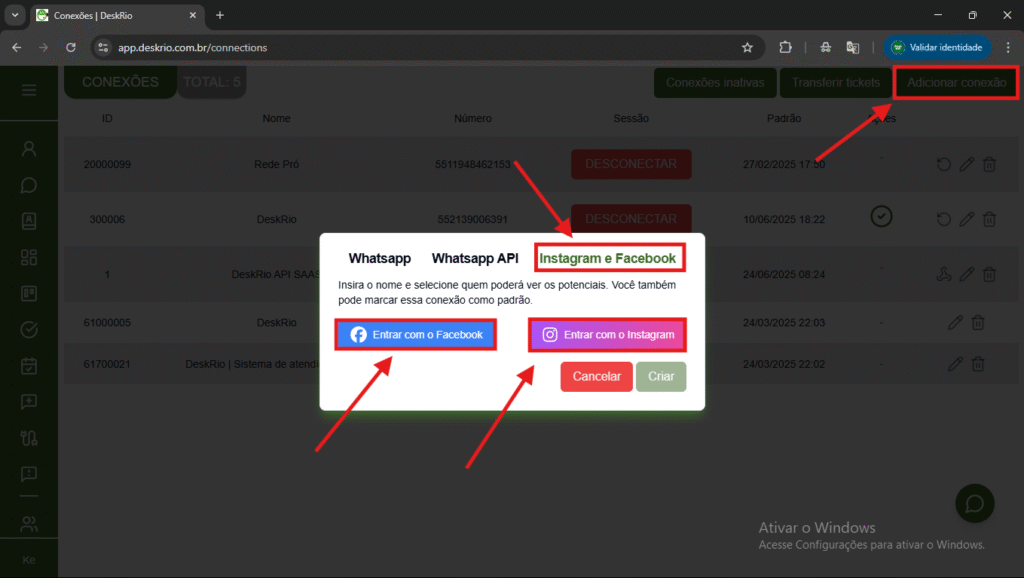This screenshot has height=578, width=1024.
Task: Edit the DeskRio 300006 connection
Action: pos(967,219)
